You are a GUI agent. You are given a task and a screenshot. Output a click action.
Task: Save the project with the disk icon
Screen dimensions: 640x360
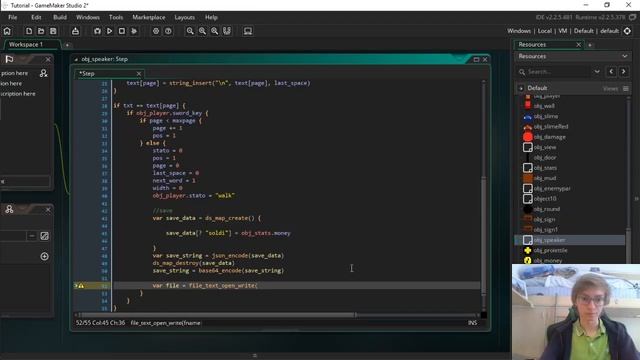(53, 31)
